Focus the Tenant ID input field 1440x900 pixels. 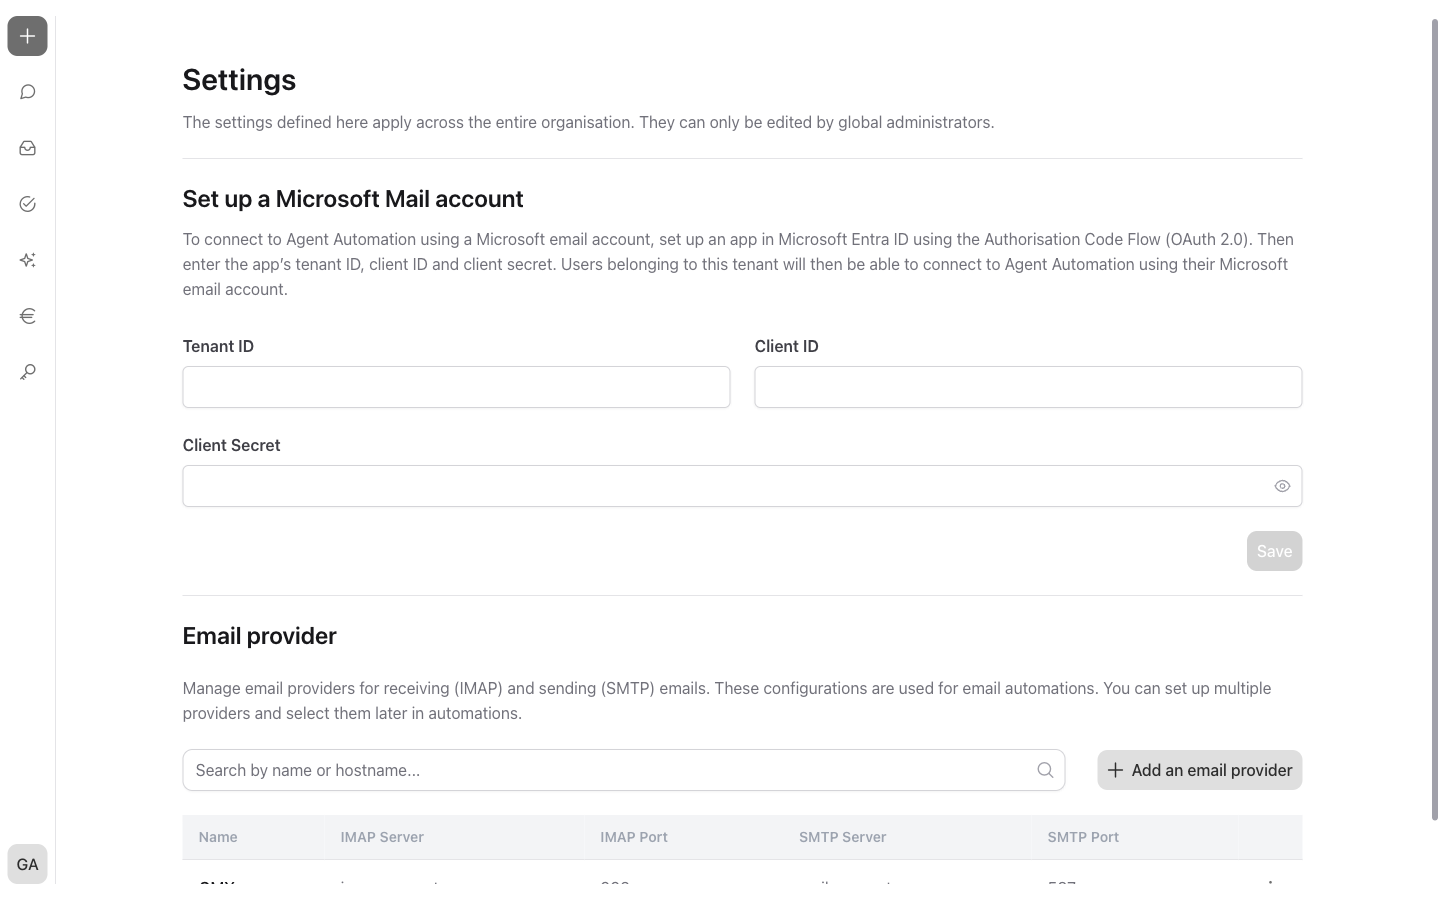click(x=456, y=387)
